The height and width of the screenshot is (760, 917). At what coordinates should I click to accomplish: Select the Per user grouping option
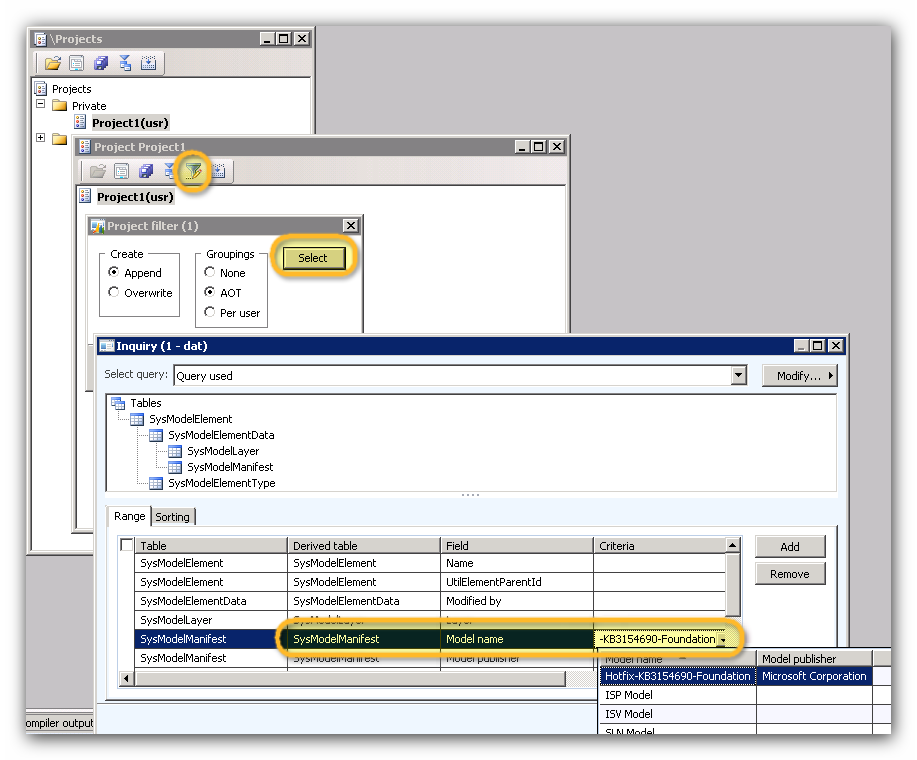(210, 313)
